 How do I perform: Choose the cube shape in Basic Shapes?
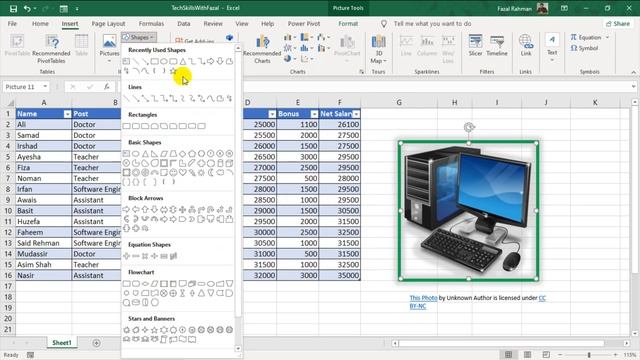pos(229,163)
